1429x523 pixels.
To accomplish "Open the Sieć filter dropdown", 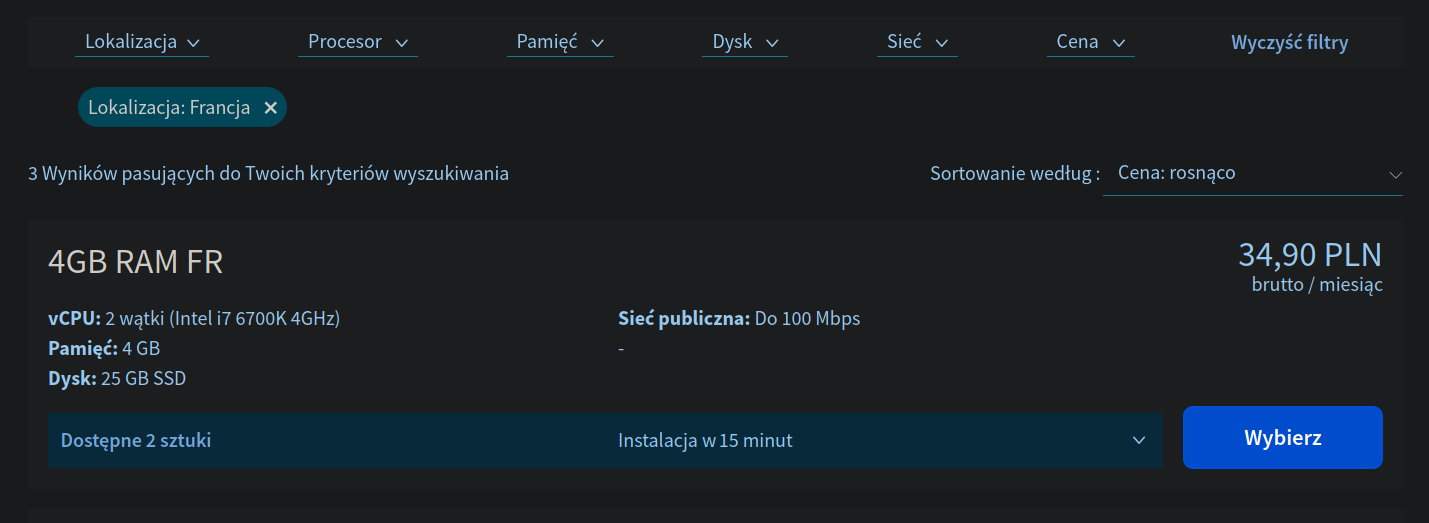I will coord(917,42).
